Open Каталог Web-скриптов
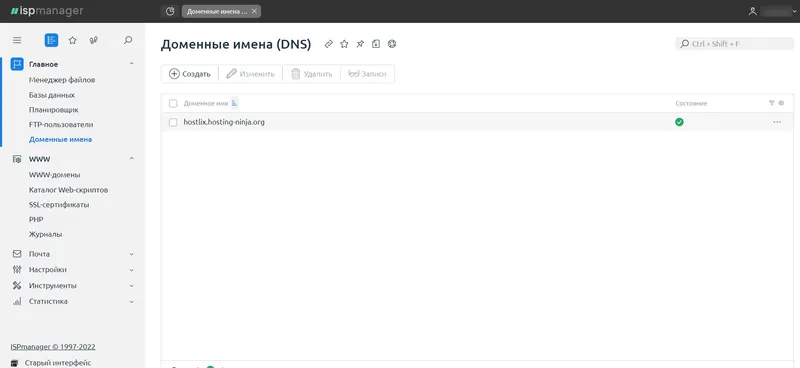800x368 pixels. (x=68, y=190)
